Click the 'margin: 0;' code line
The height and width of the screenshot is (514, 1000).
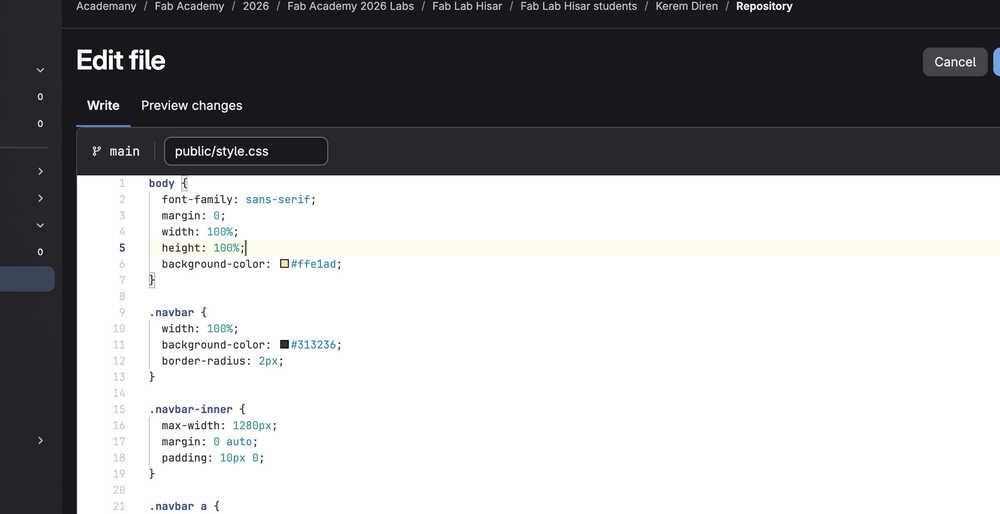(193, 216)
